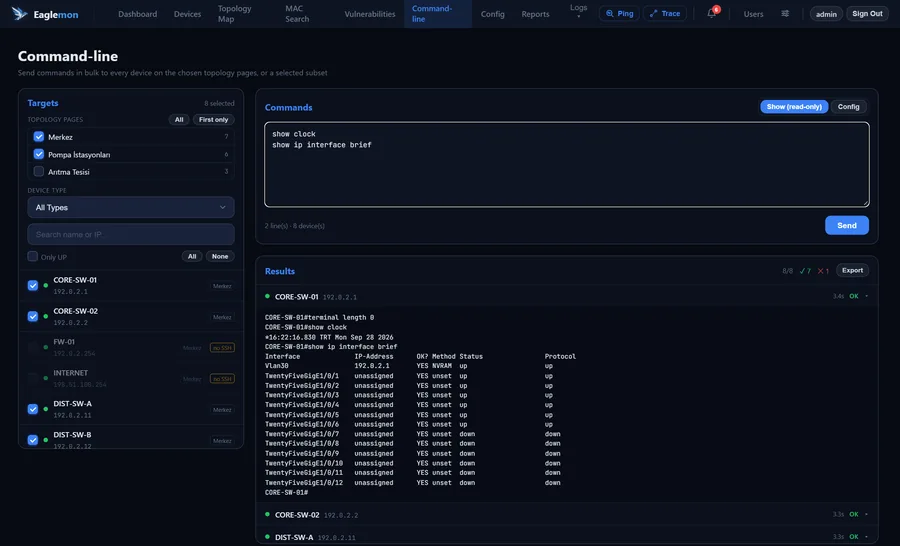Click the OK status of CORE-SW-01
The image size is (900, 546).
854,296
